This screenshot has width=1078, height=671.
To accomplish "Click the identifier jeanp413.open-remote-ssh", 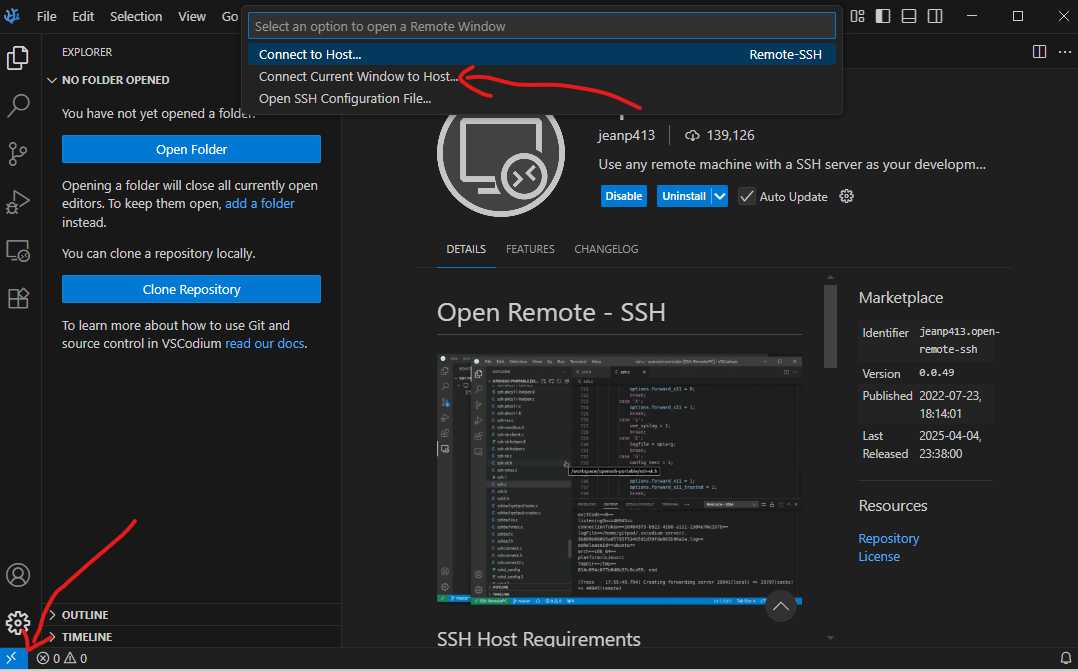I will click(959, 340).
